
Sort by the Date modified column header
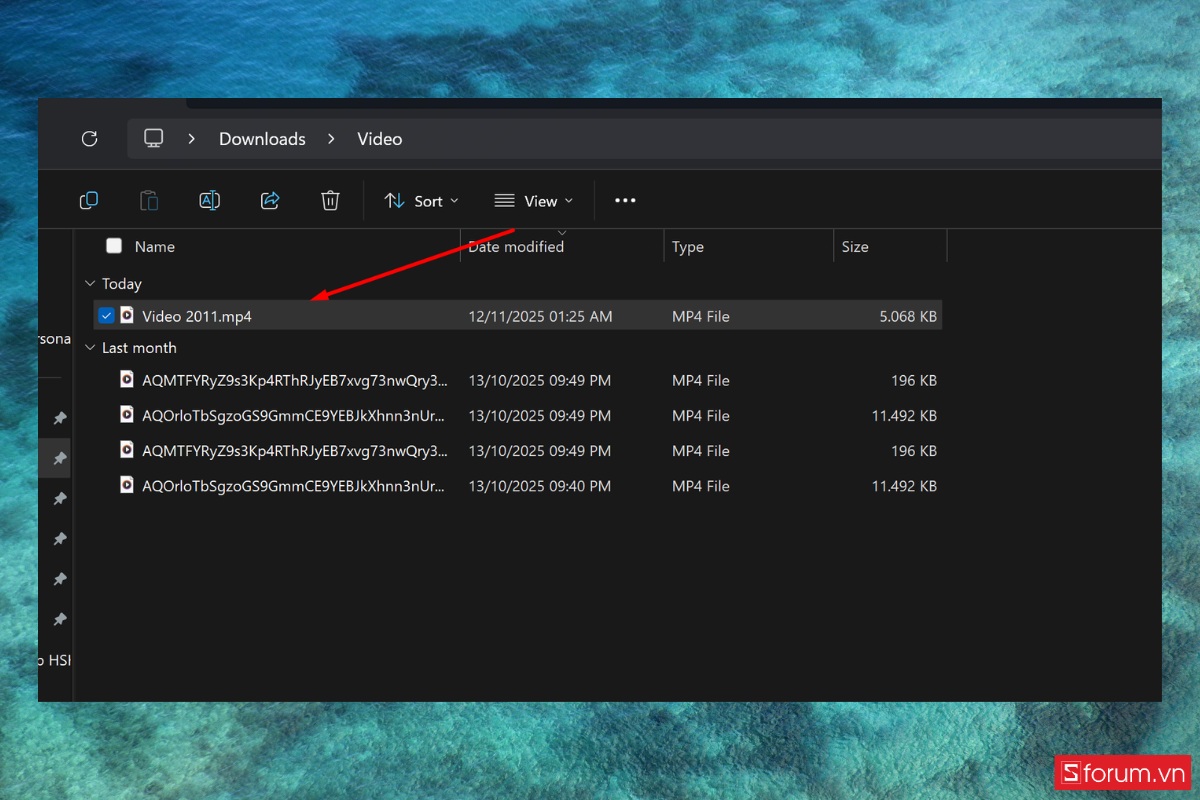[516, 247]
